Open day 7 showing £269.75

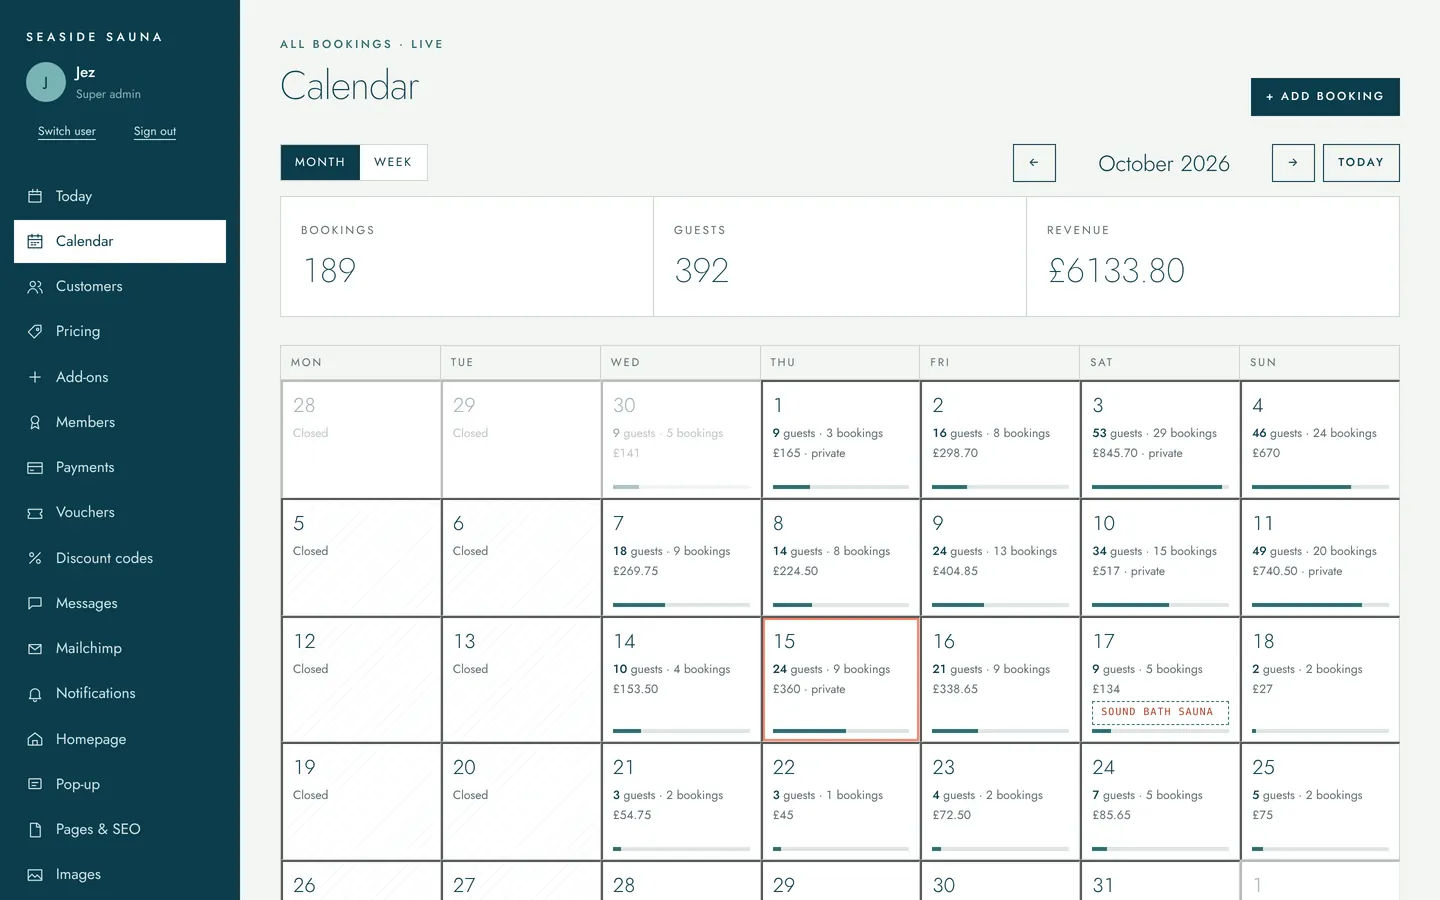coord(681,558)
